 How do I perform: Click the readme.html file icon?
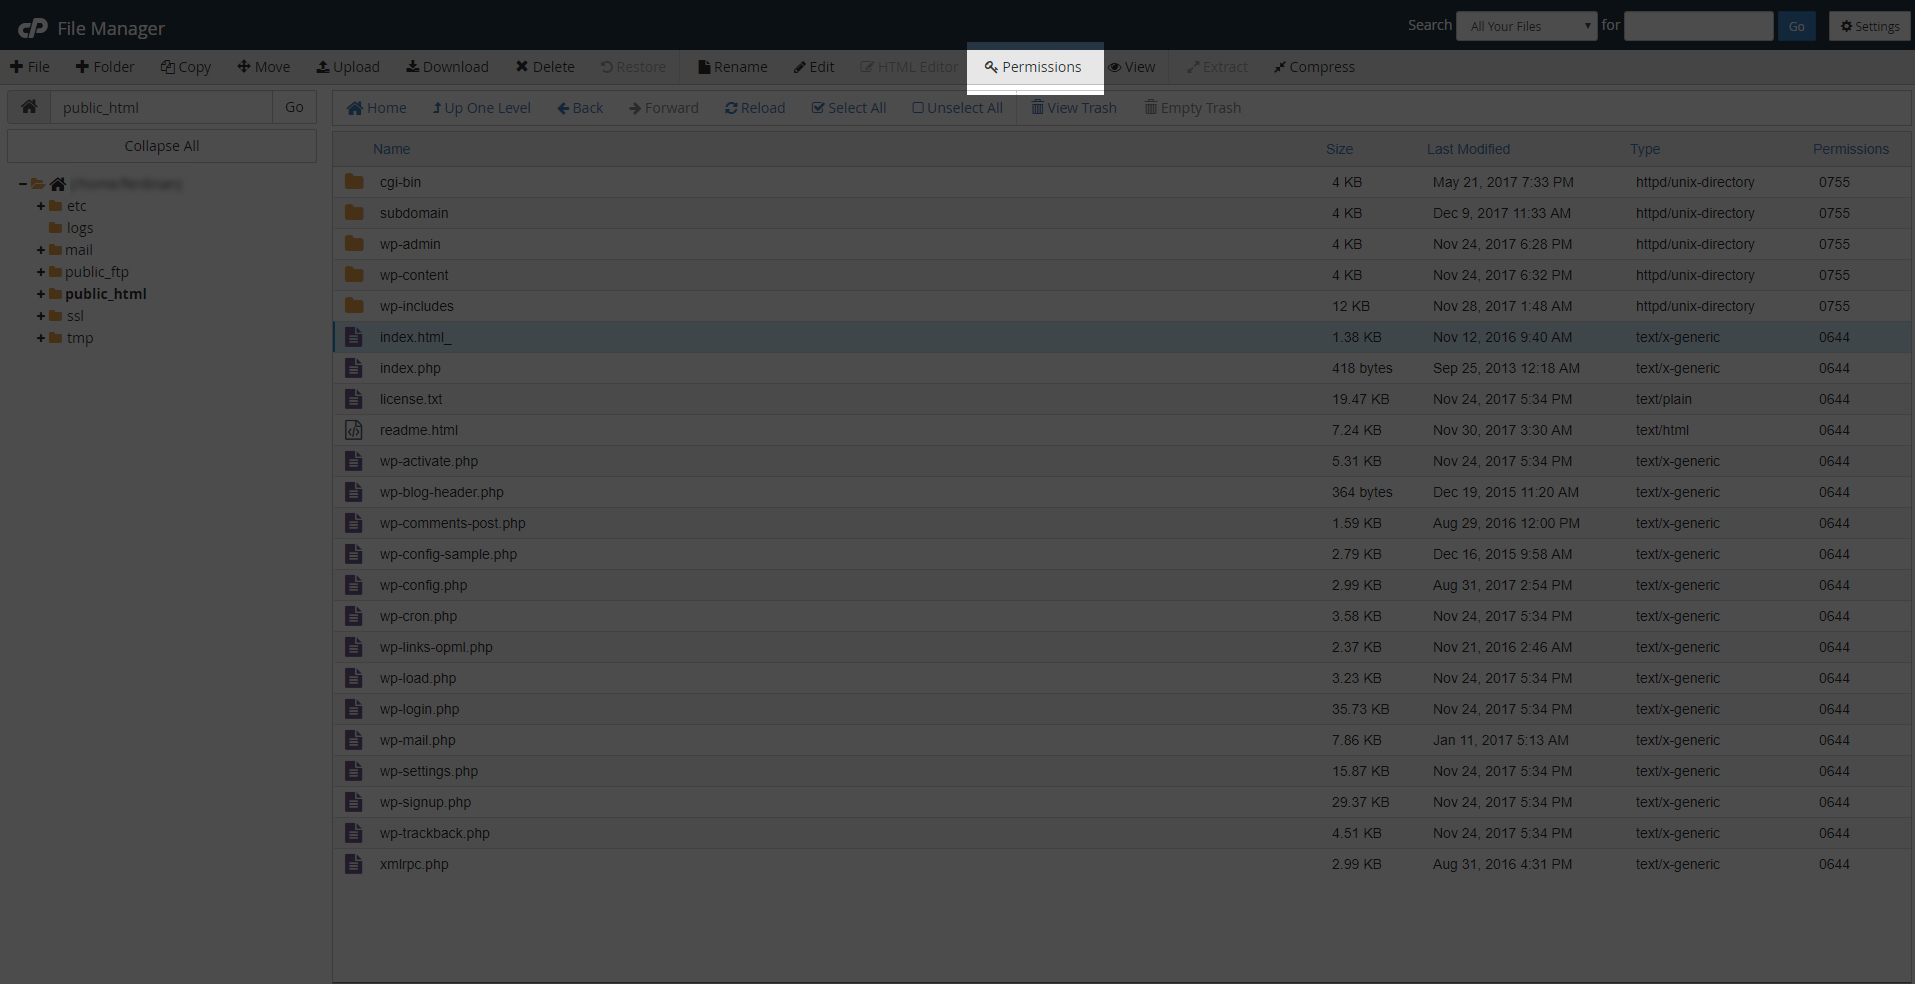click(354, 430)
